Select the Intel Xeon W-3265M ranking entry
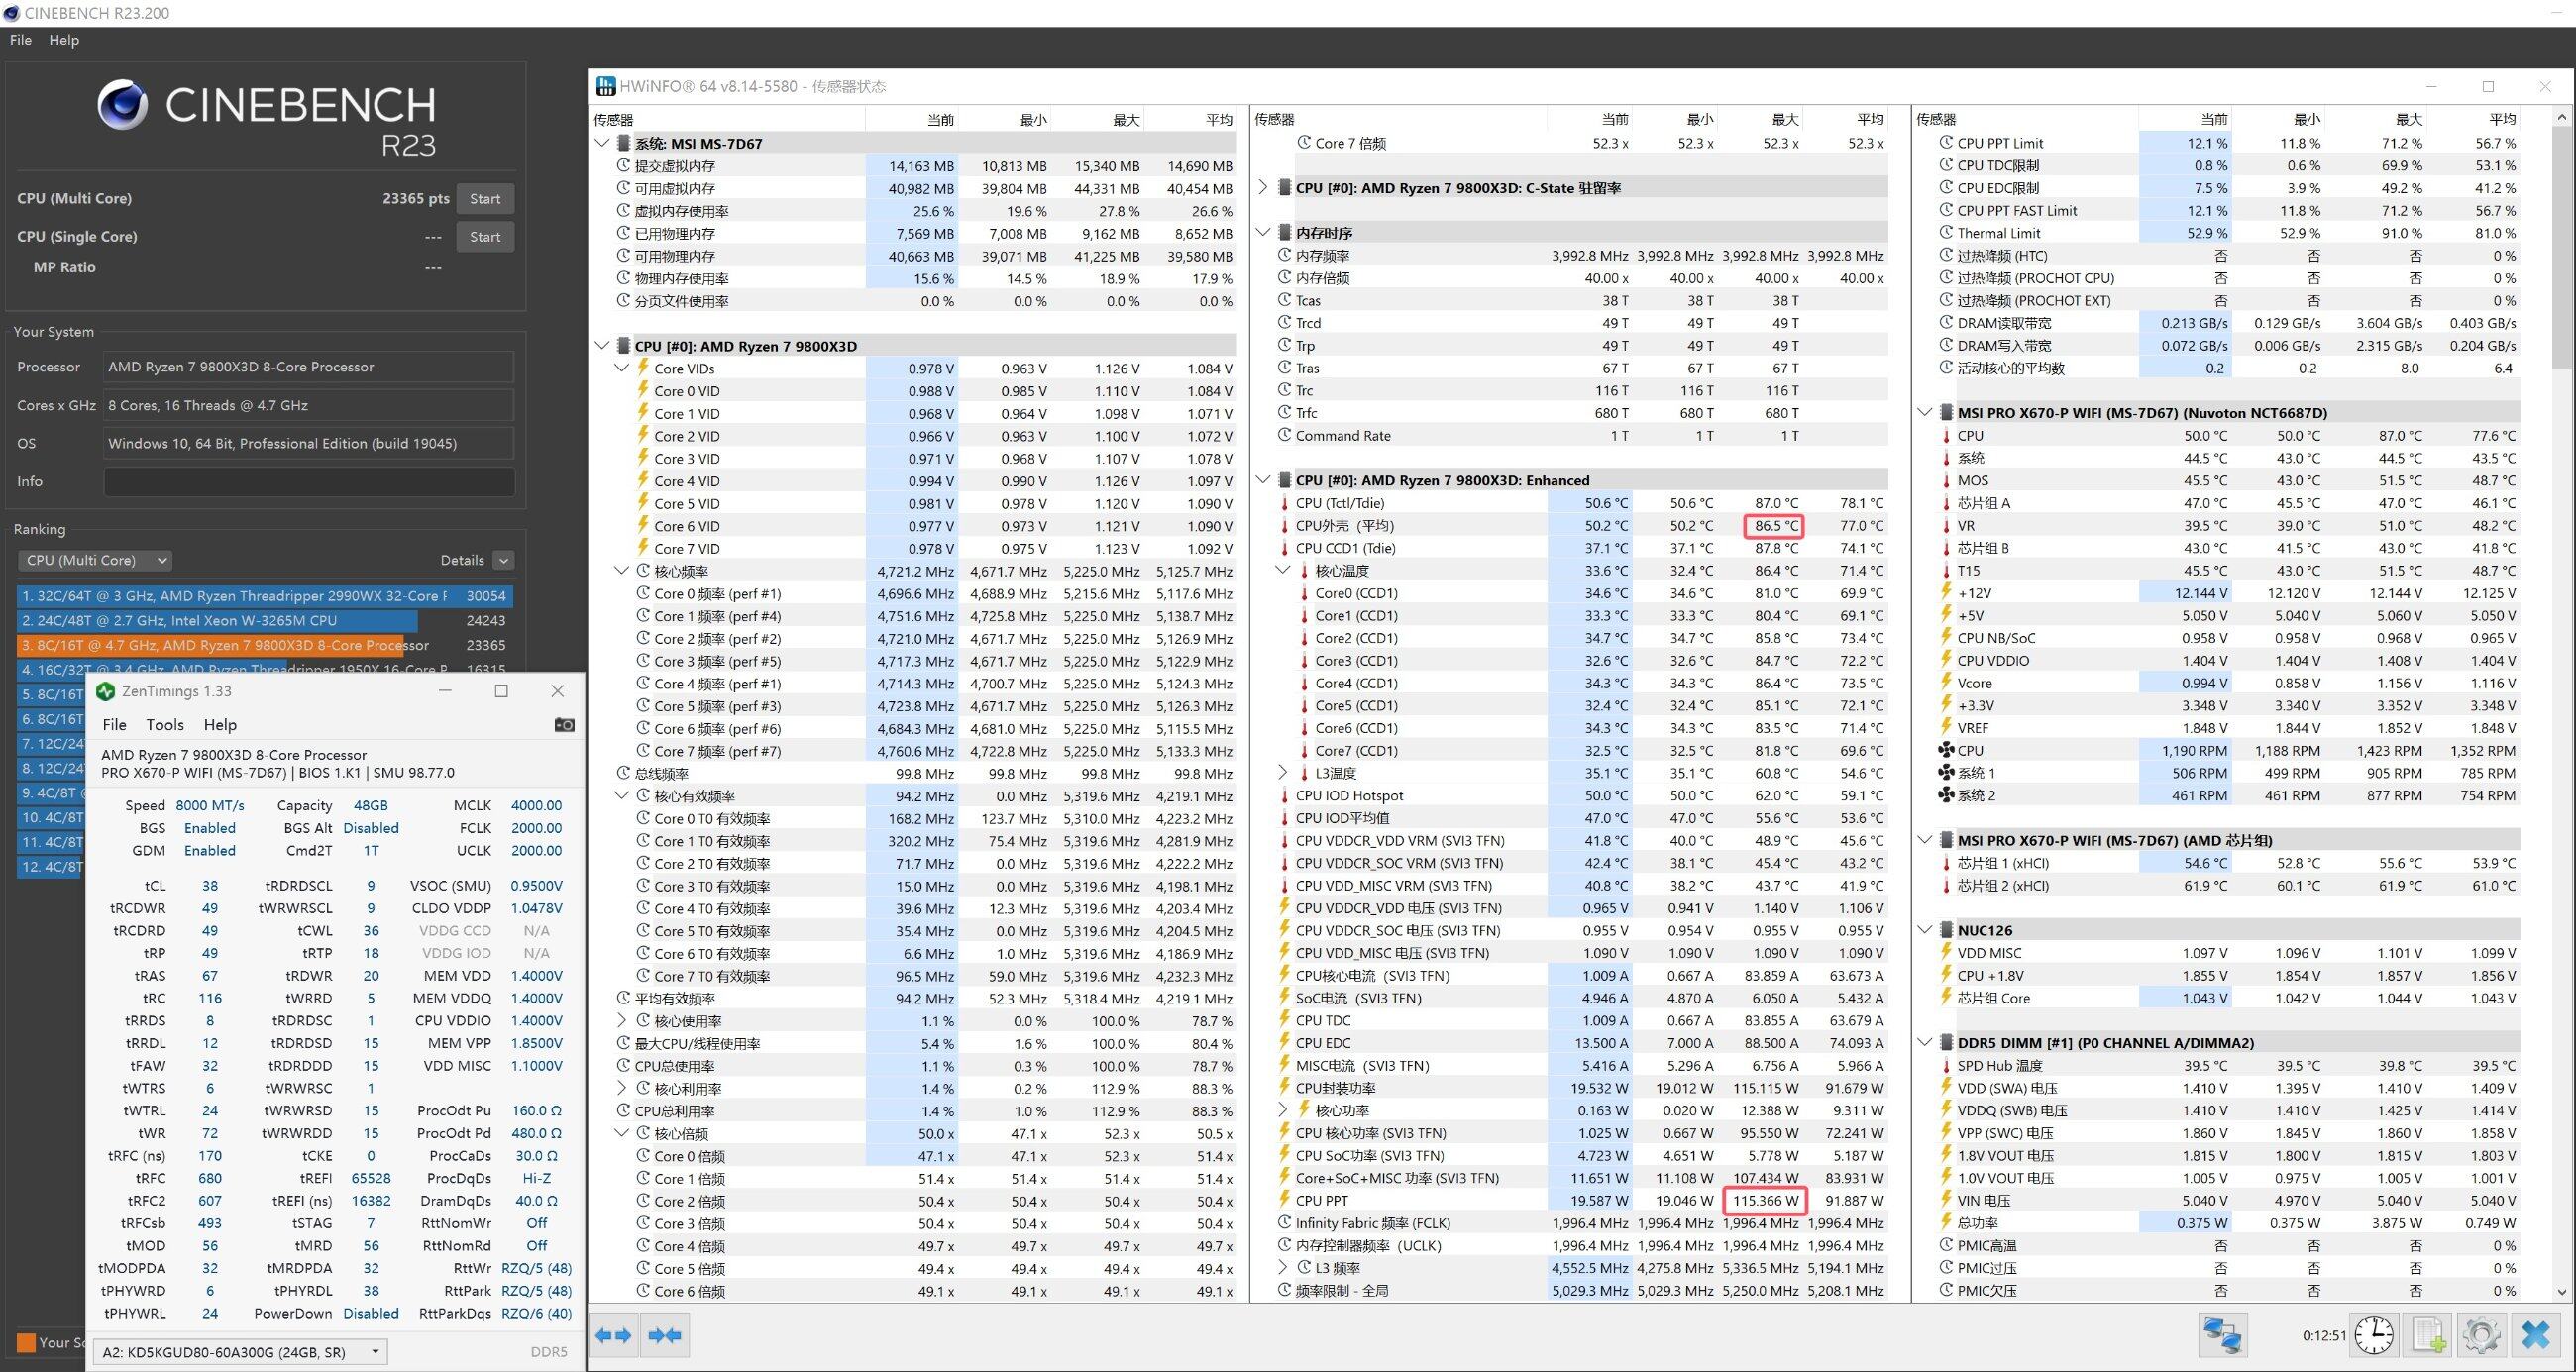The image size is (2576, 1372). click(265, 620)
